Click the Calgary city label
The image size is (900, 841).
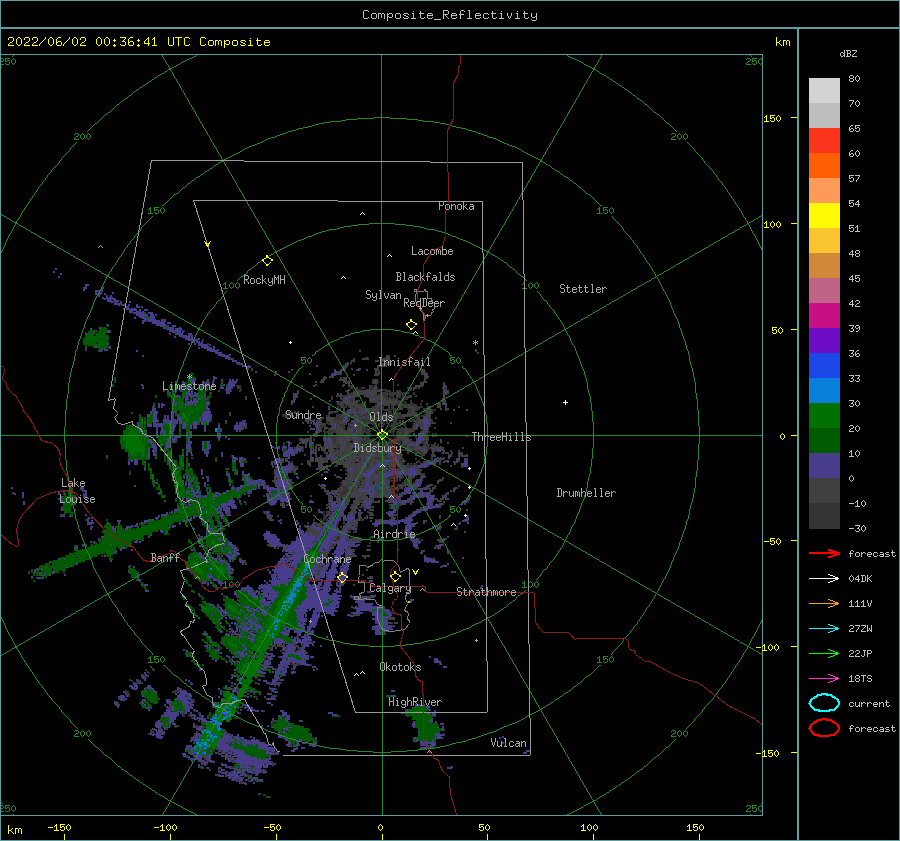click(x=390, y=588)
